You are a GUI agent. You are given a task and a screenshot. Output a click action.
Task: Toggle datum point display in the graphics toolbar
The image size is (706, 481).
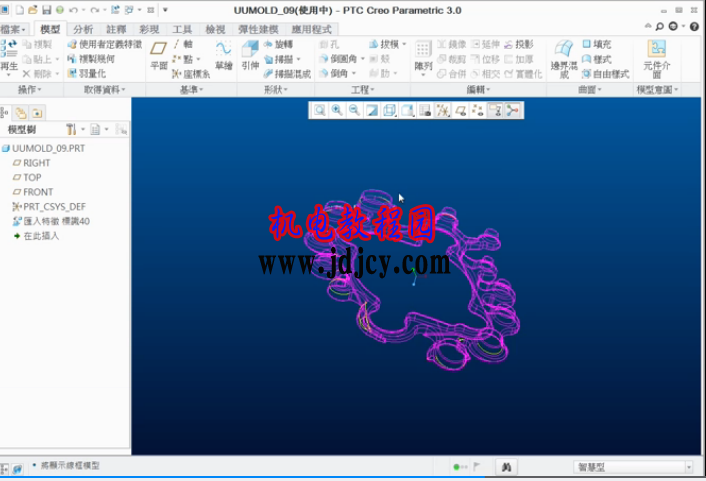pyautogui.click(x=478, y=110)
